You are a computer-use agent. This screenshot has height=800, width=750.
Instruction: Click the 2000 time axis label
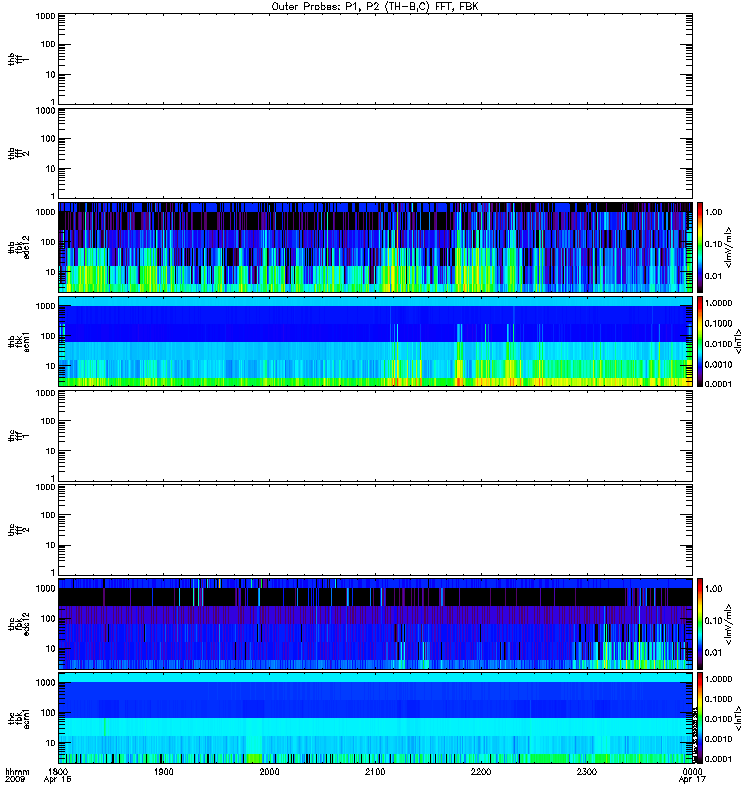tap(269, 772)
